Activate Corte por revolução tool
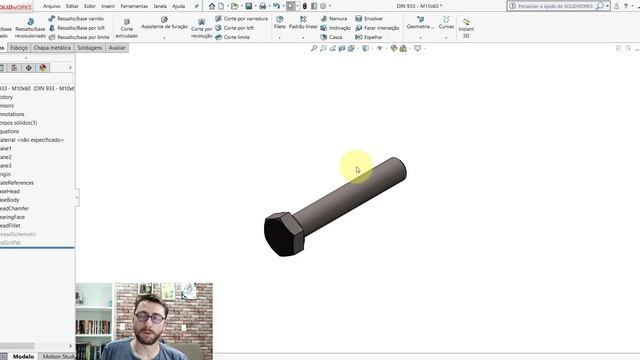Screen dimensions: 640x360 pyautogui.click(x=202, y=28)
